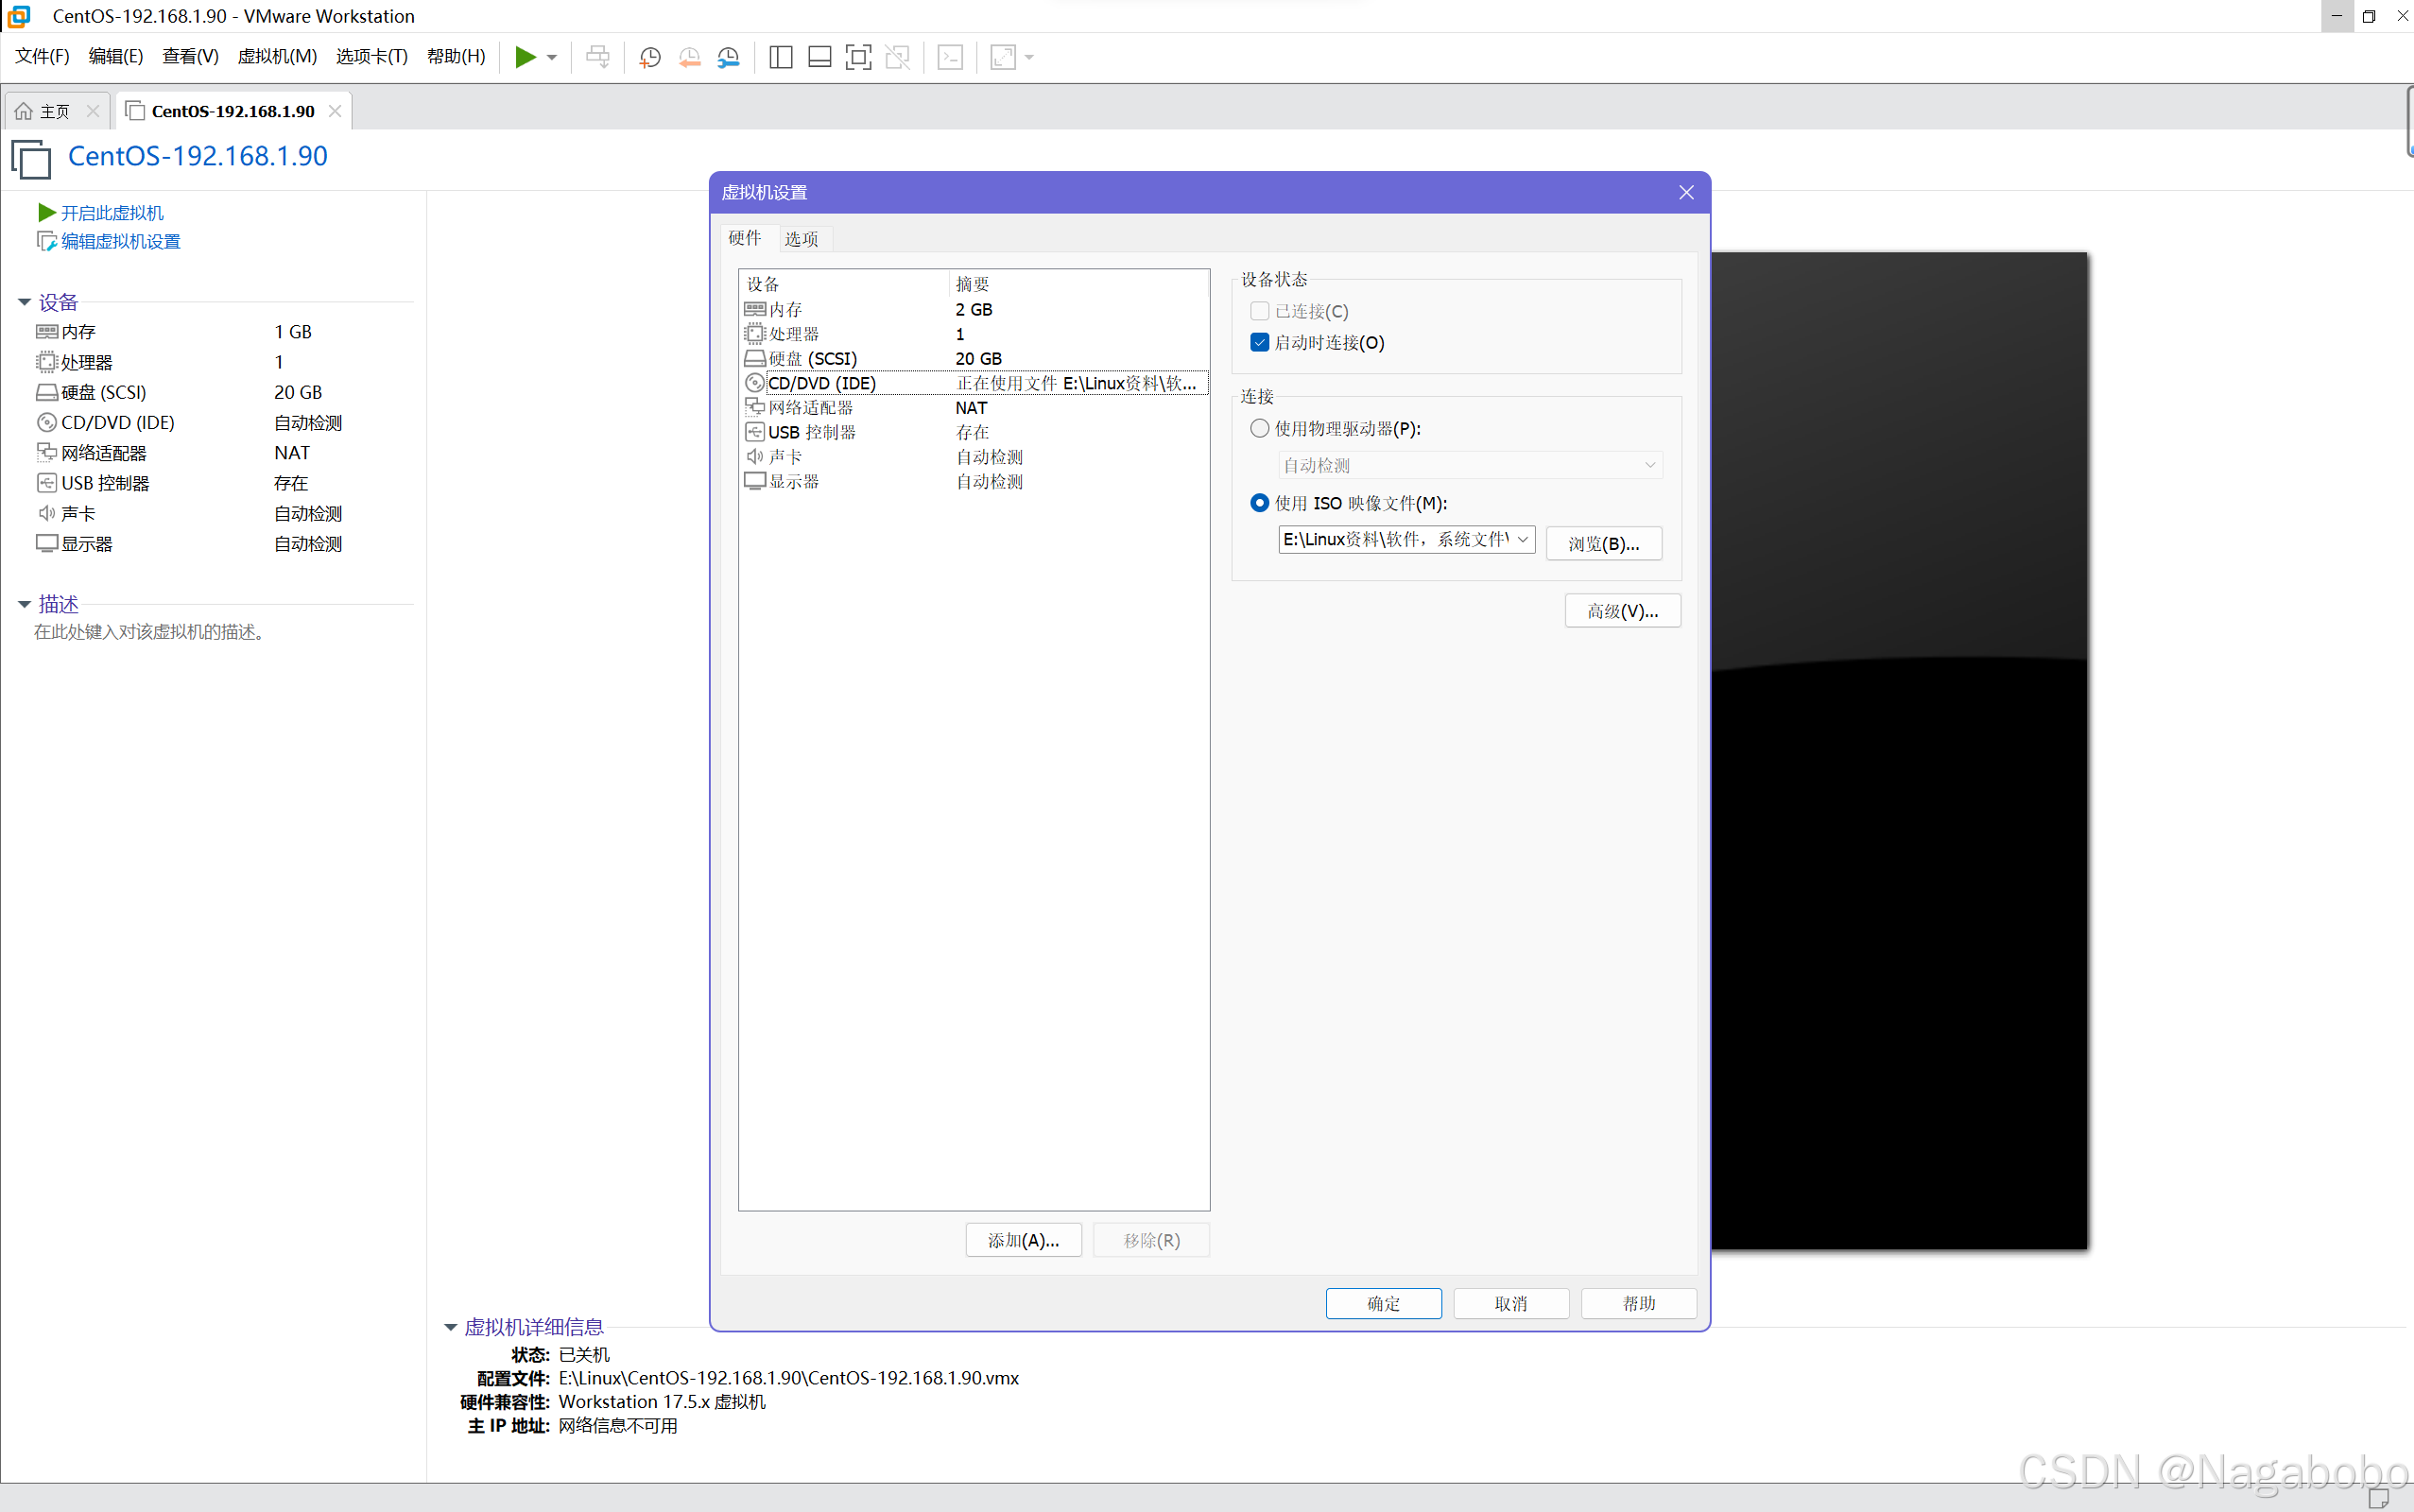Viewport: 2414px width, 1512px height.
Task: Select 使用 ISO 映像文件 radio option
Action: pyautogui.click(x=1259, y=503)
